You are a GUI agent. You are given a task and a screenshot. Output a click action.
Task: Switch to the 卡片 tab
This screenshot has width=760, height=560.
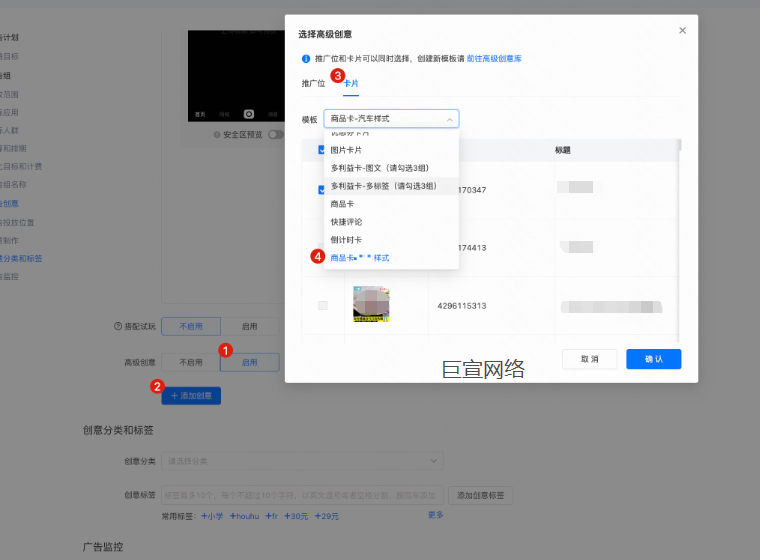point(351,83)
